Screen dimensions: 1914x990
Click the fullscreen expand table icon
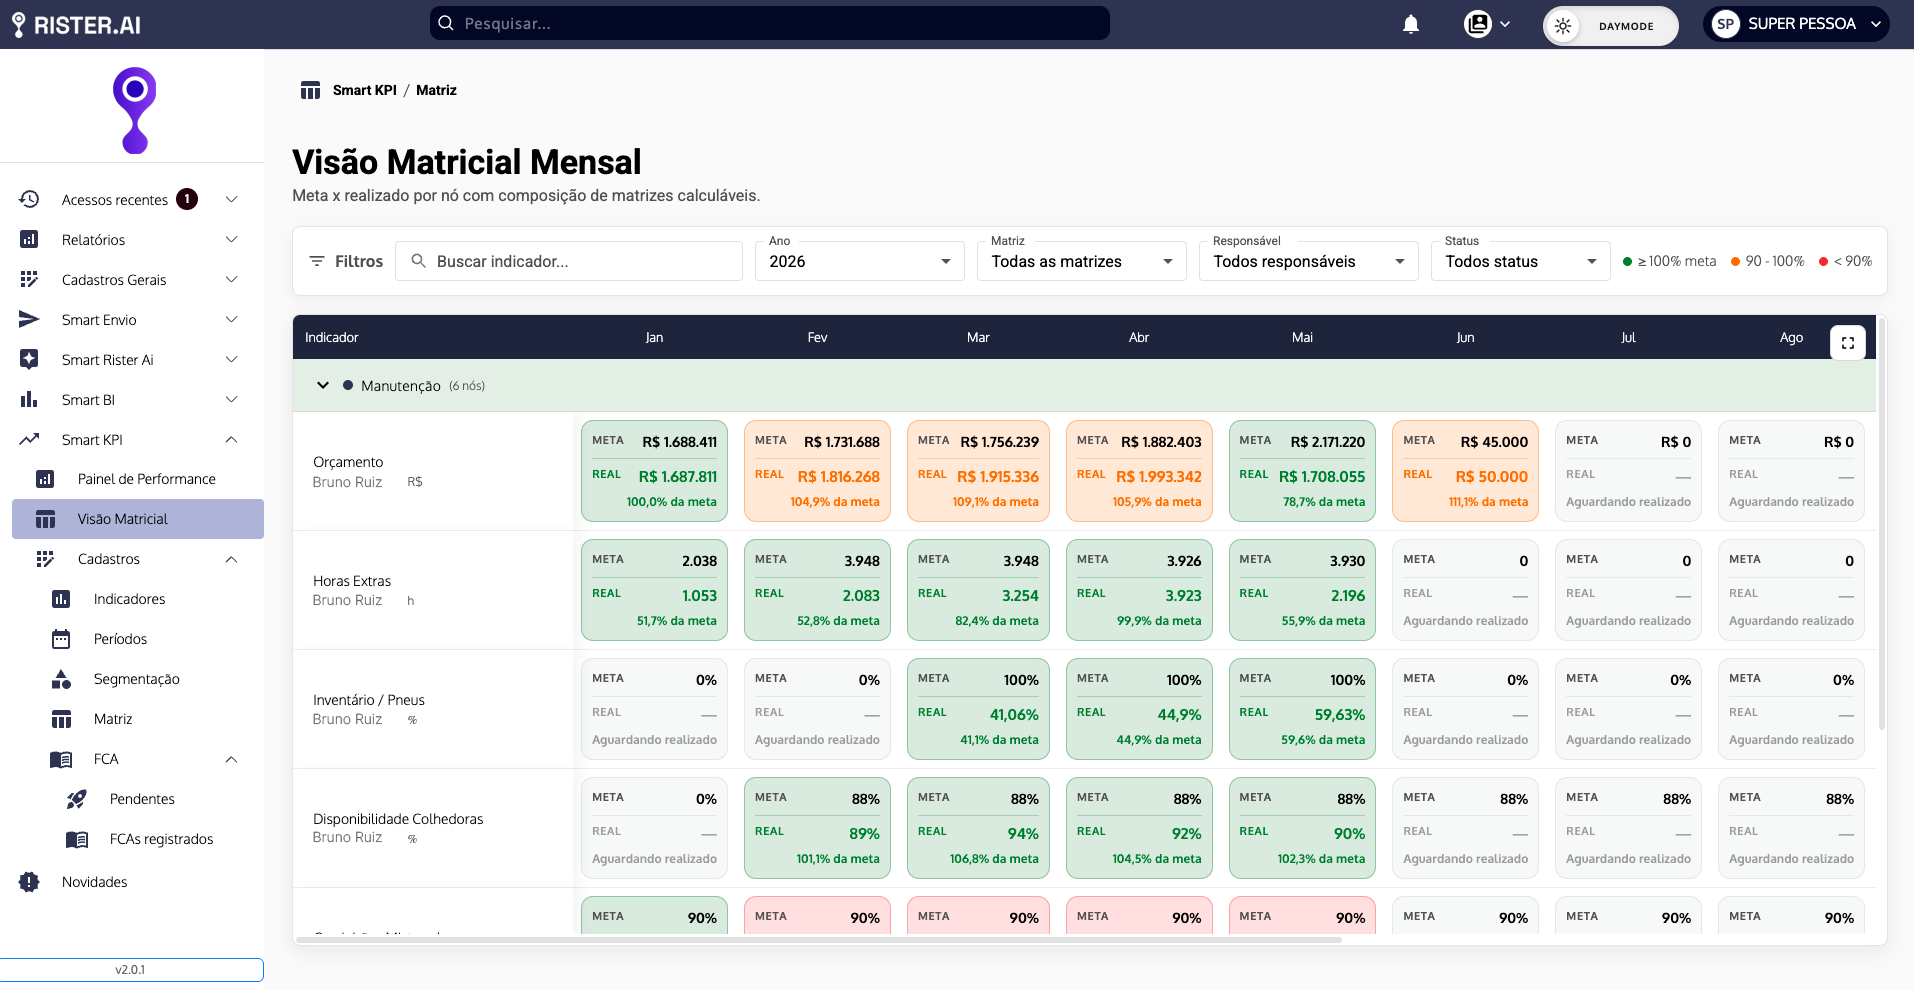[x=1848, y=342]
